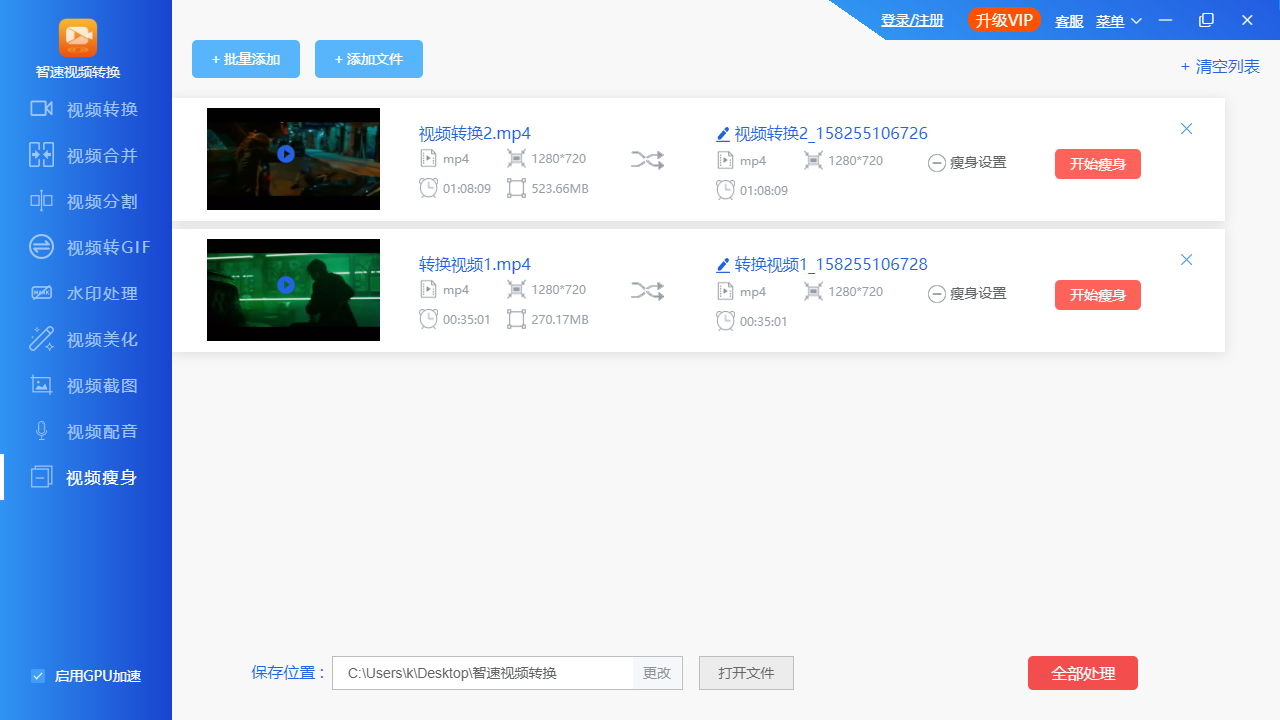Click the file name 视频转换2.mp4

474,133
